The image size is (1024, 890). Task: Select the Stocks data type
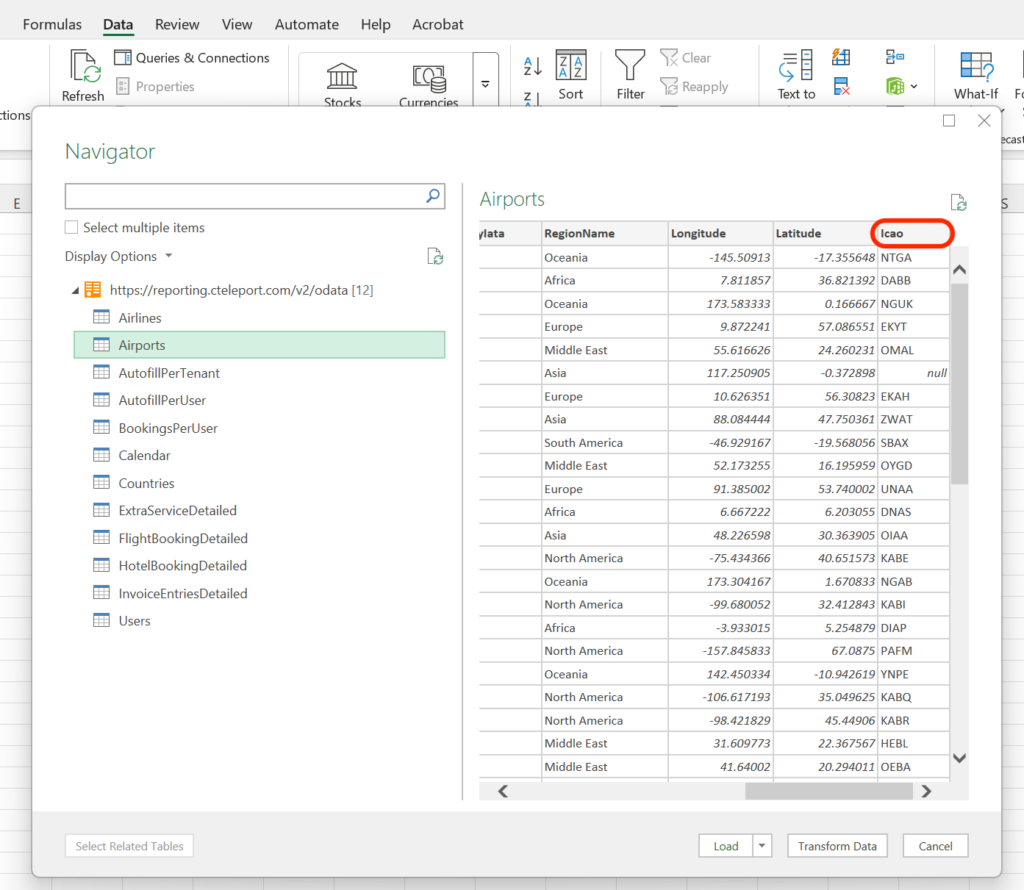[x=342, y=84]
